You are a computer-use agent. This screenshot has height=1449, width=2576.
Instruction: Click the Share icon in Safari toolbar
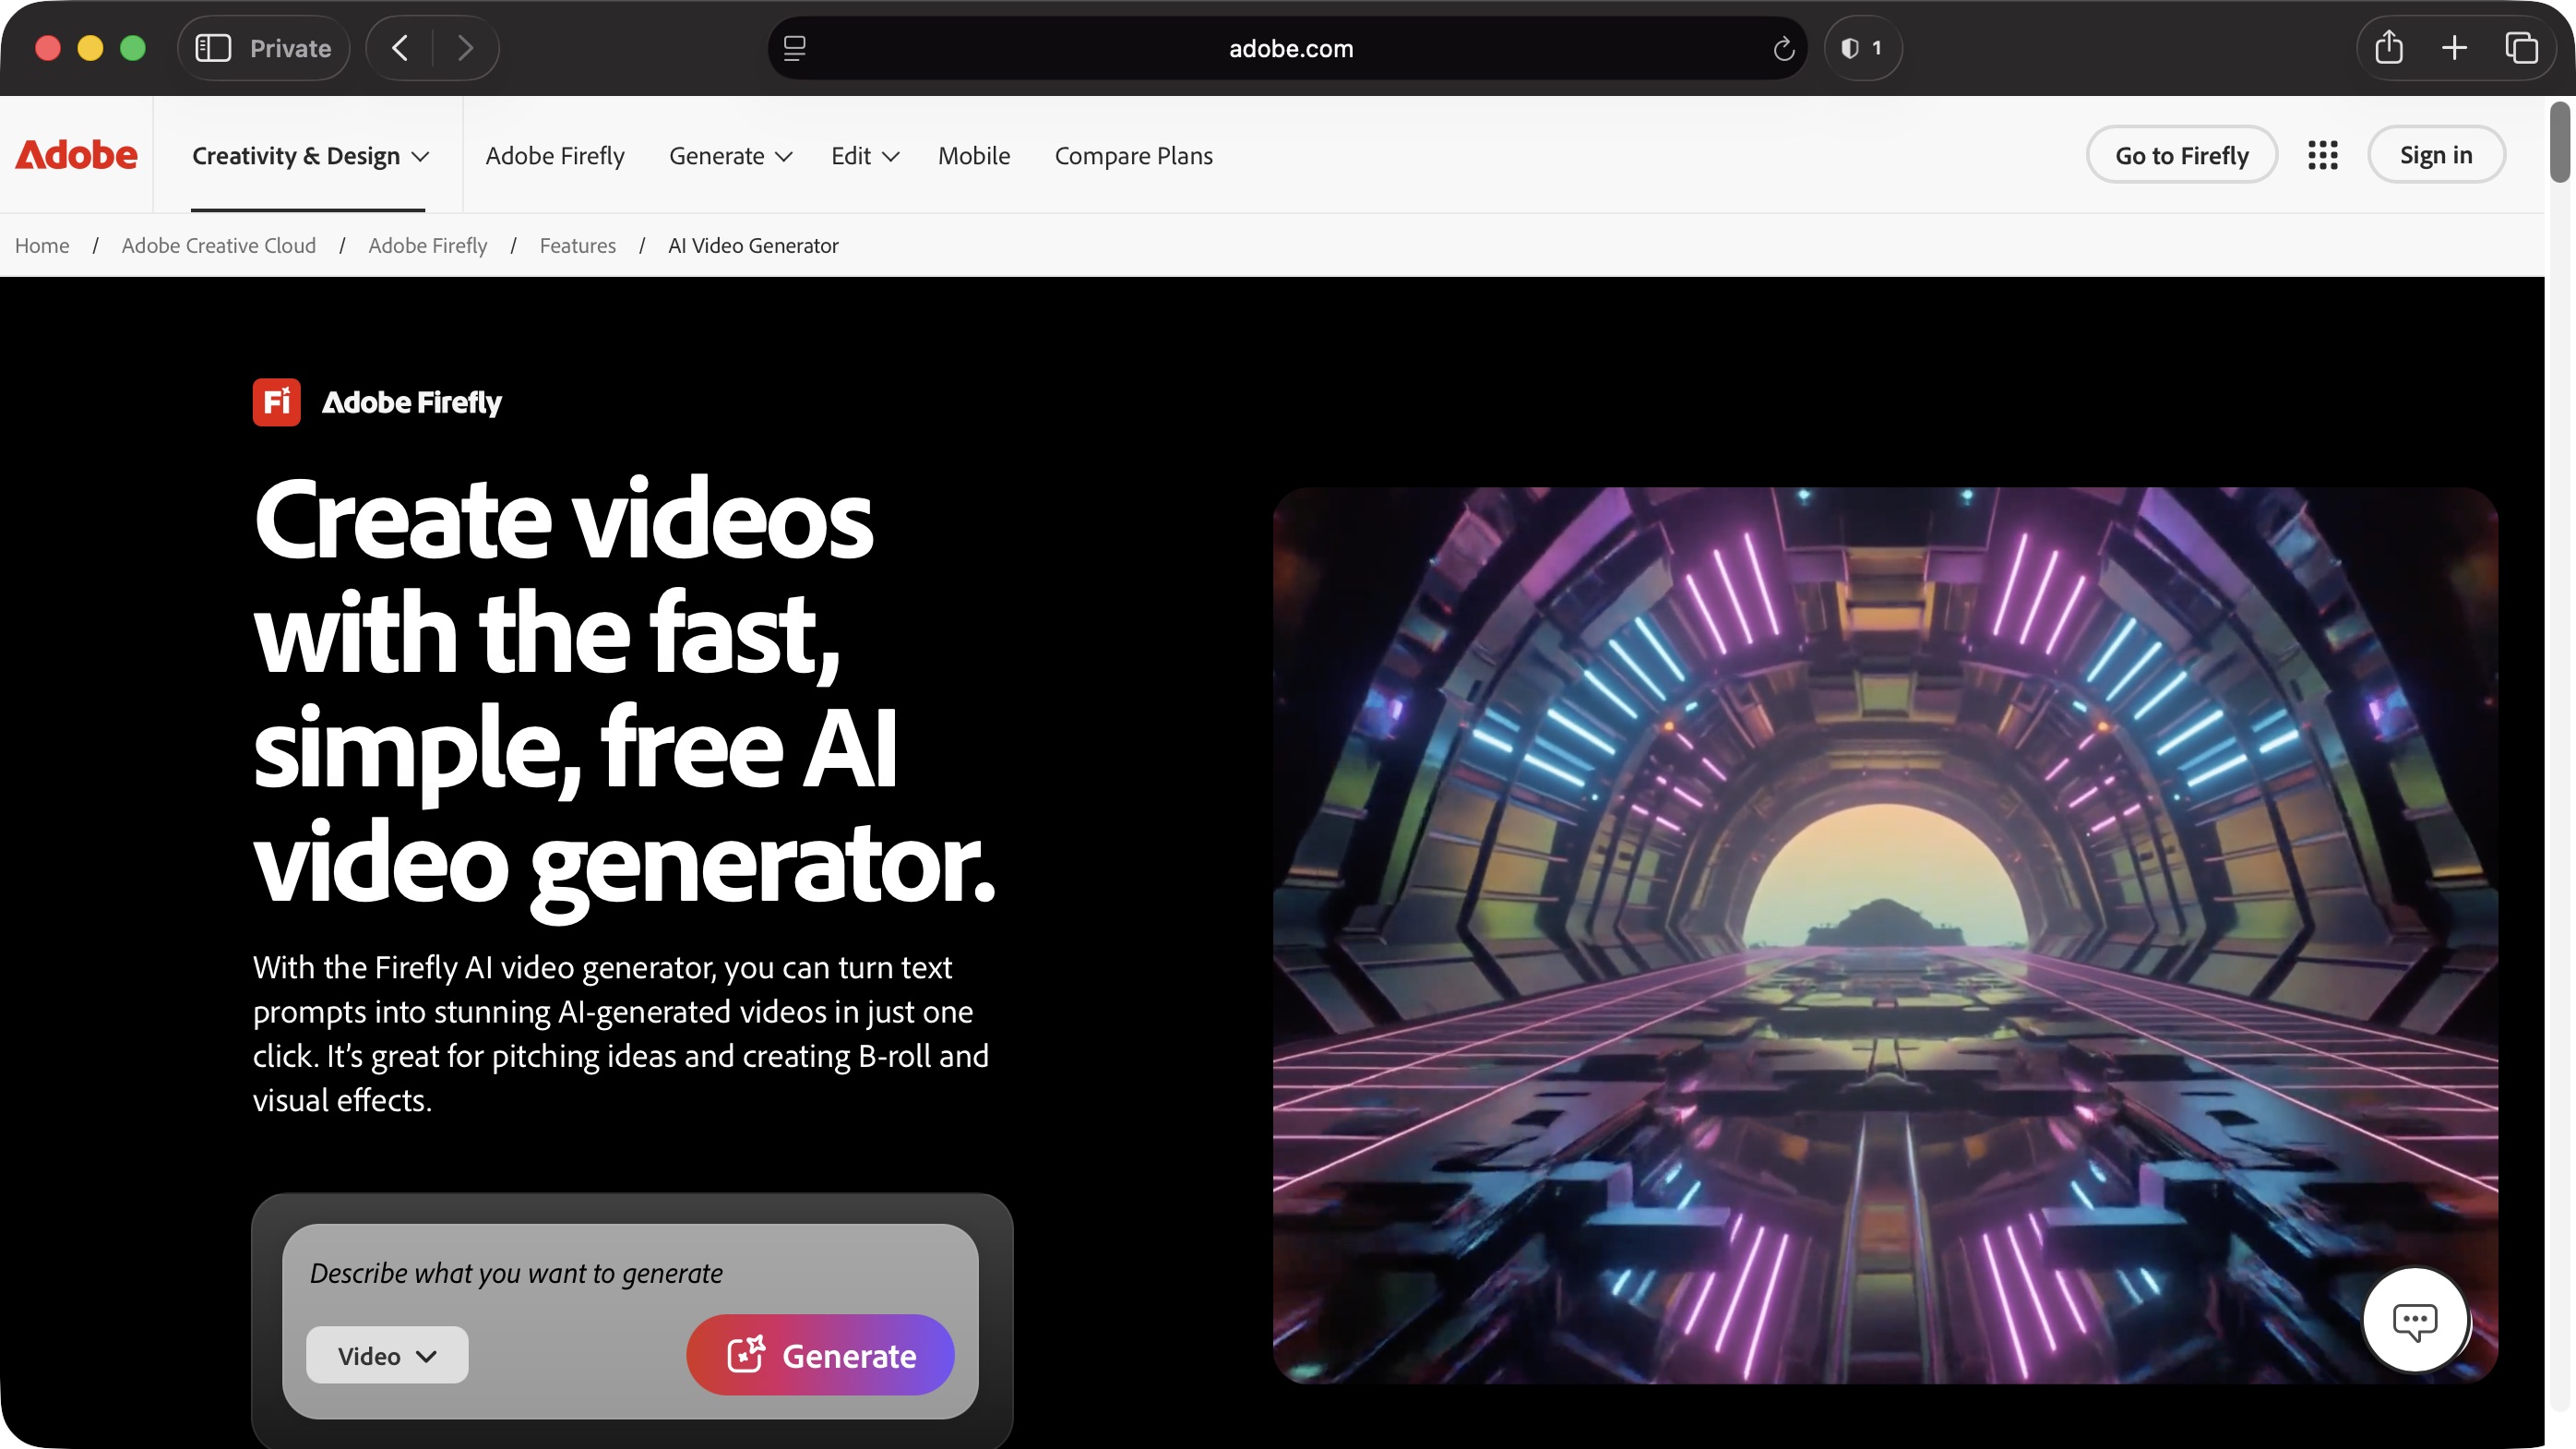click(2388, 48)
